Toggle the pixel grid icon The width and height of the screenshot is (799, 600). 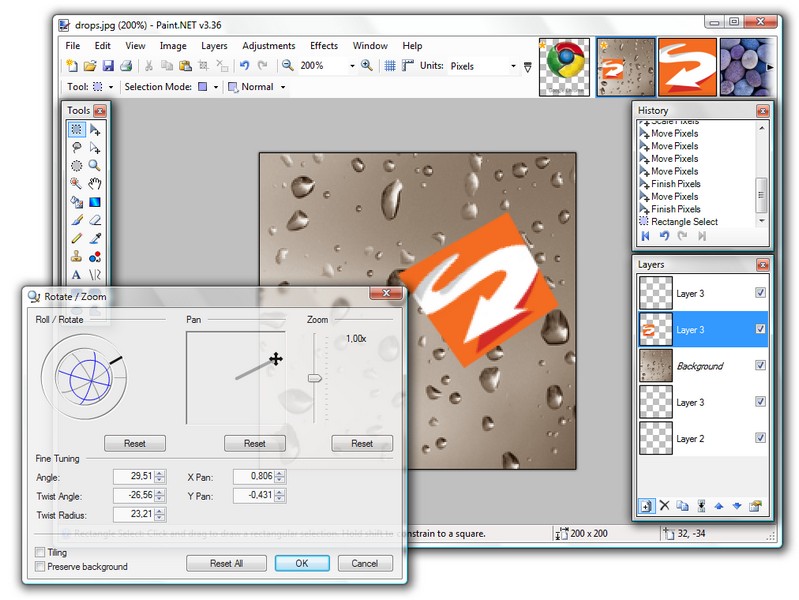(x=390, y=65)
